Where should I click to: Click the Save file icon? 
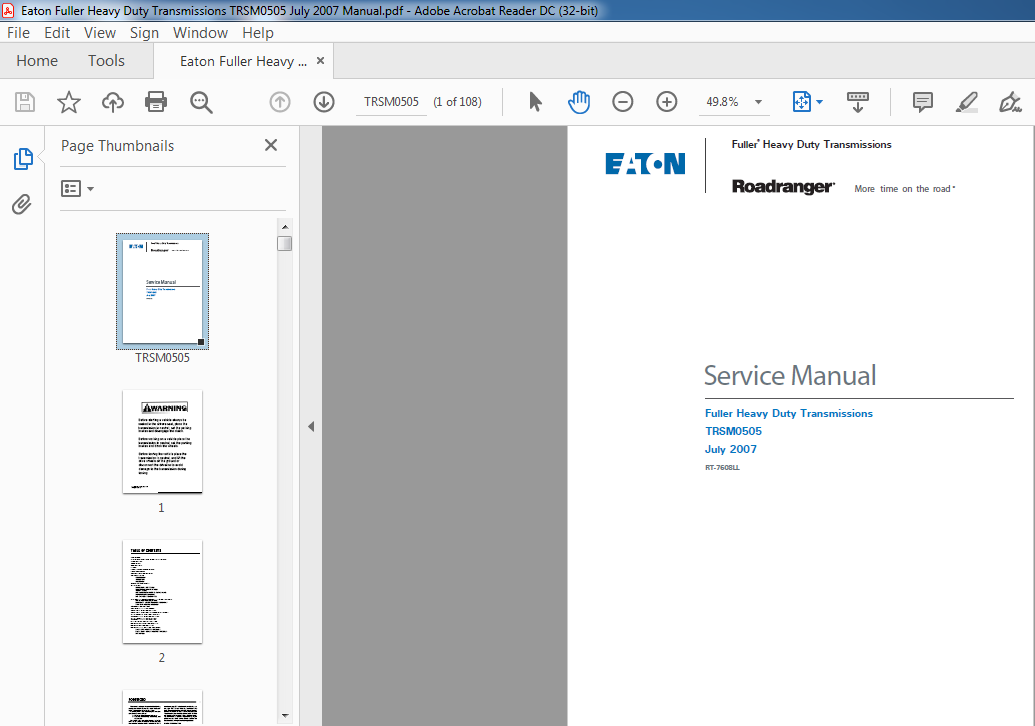(x=24, y=102)
